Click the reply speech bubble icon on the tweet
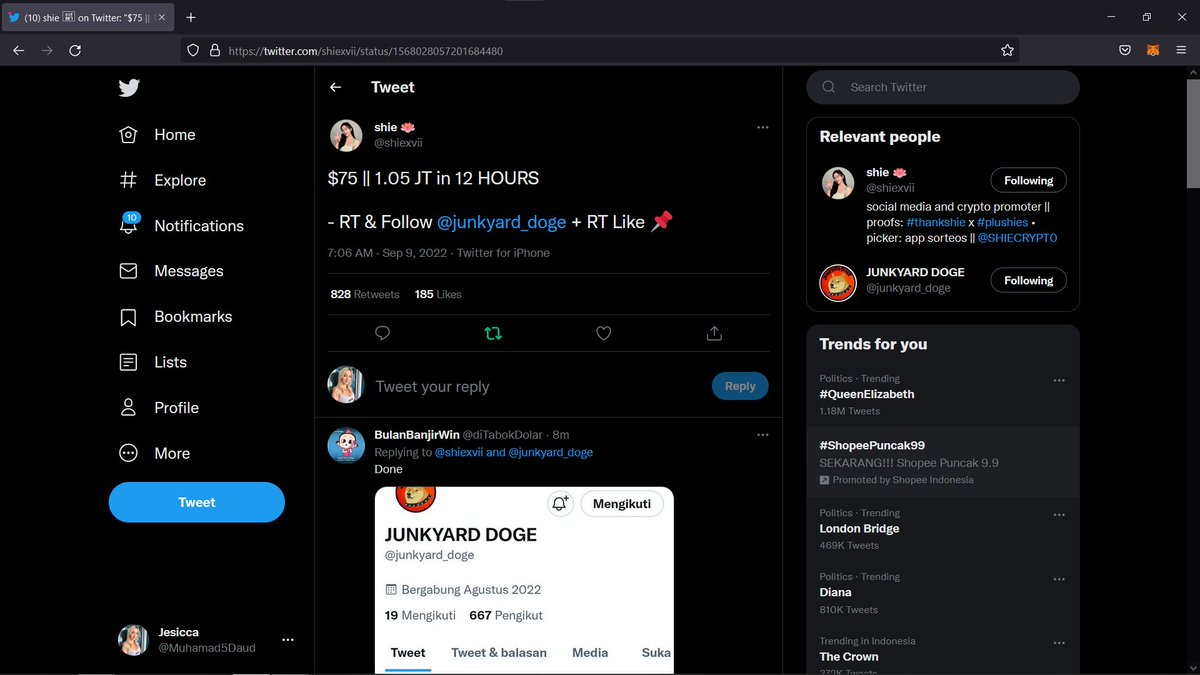 [382, 333]
